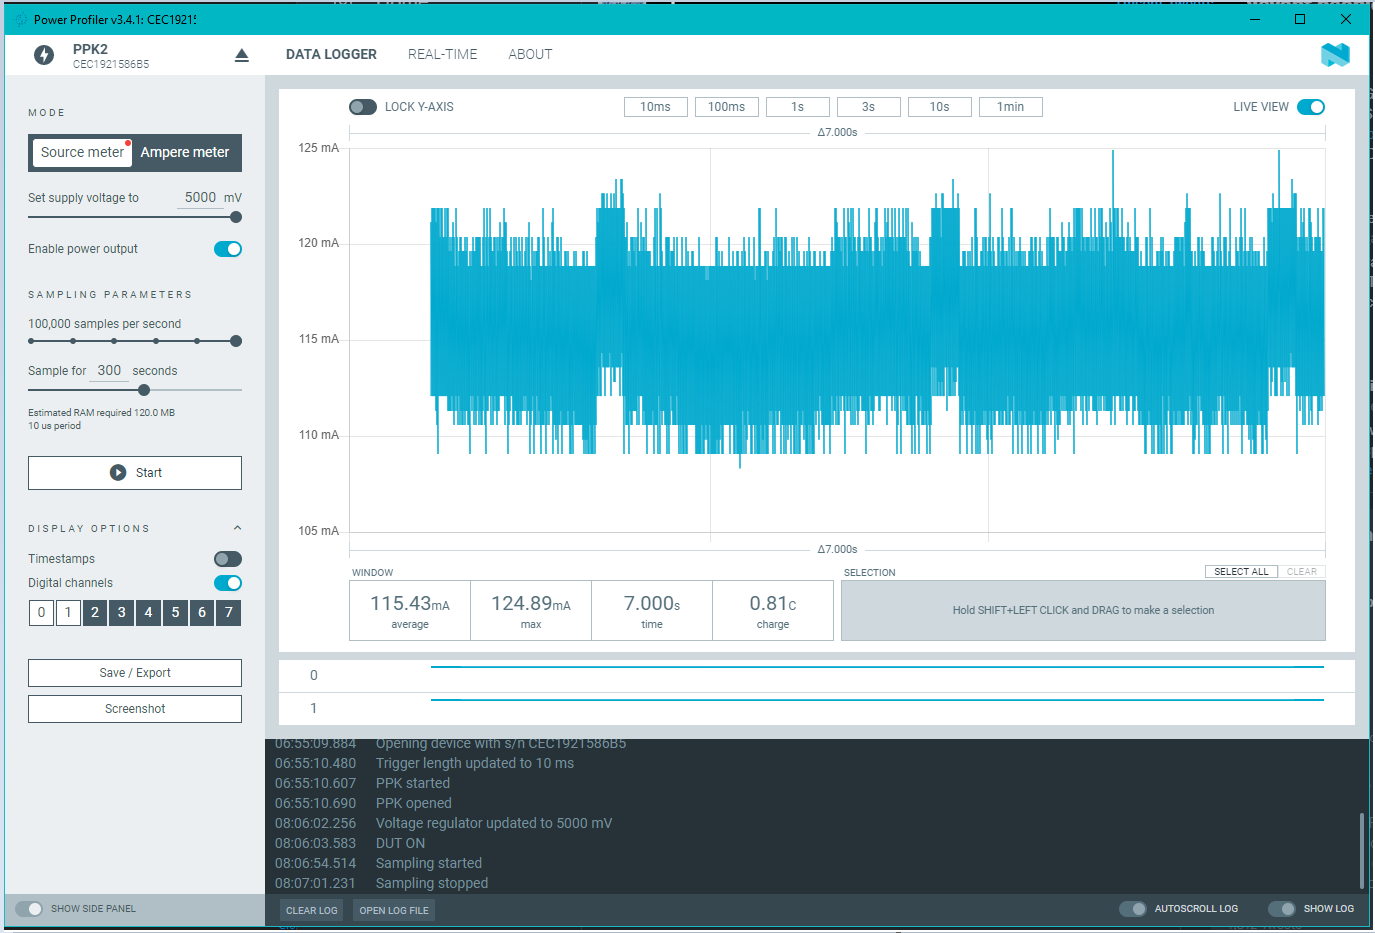Image resolution: width=1375 pixels, height=933 pixels.
Task: Set chart window to 1s
Action: pyautogui.click(x=798, y=107)
